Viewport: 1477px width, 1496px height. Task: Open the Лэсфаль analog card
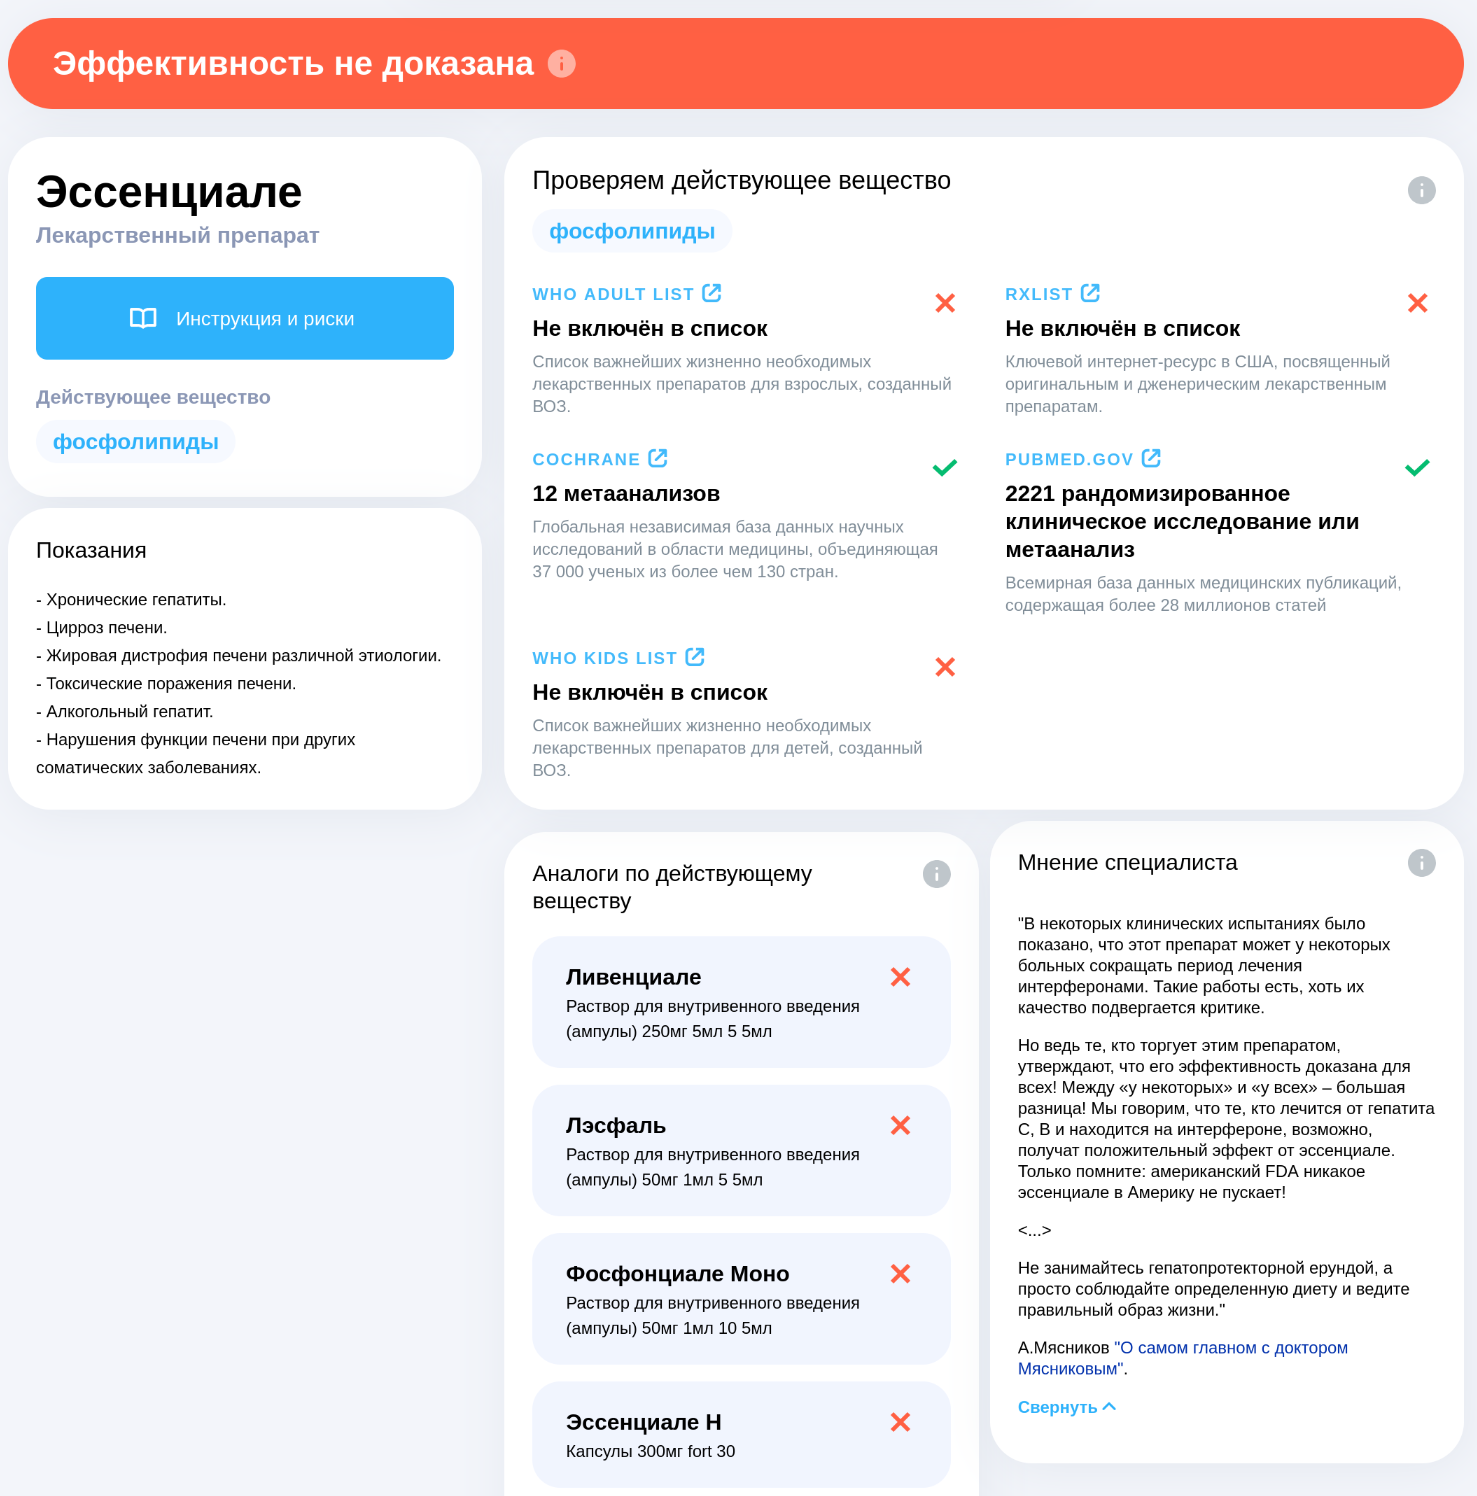pyautogui.click(x=741, y=1150)
